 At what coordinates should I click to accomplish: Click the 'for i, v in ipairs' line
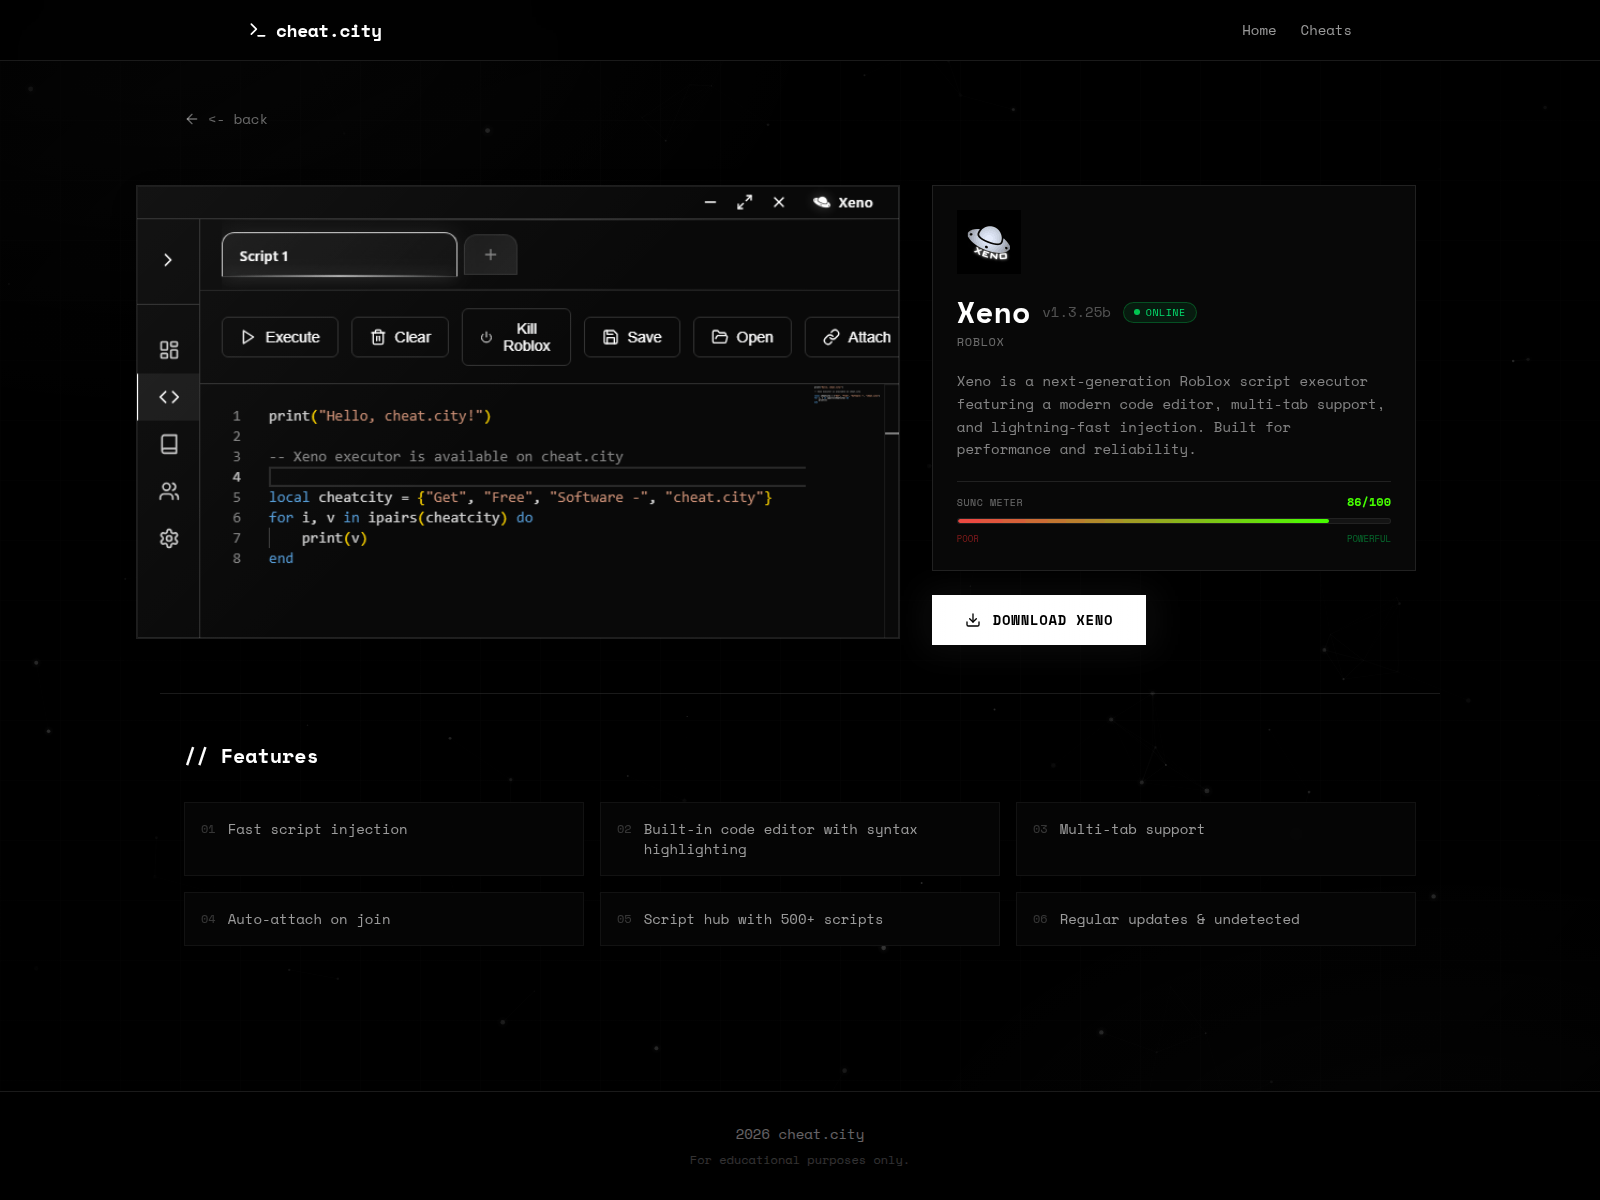pos(401,517)
